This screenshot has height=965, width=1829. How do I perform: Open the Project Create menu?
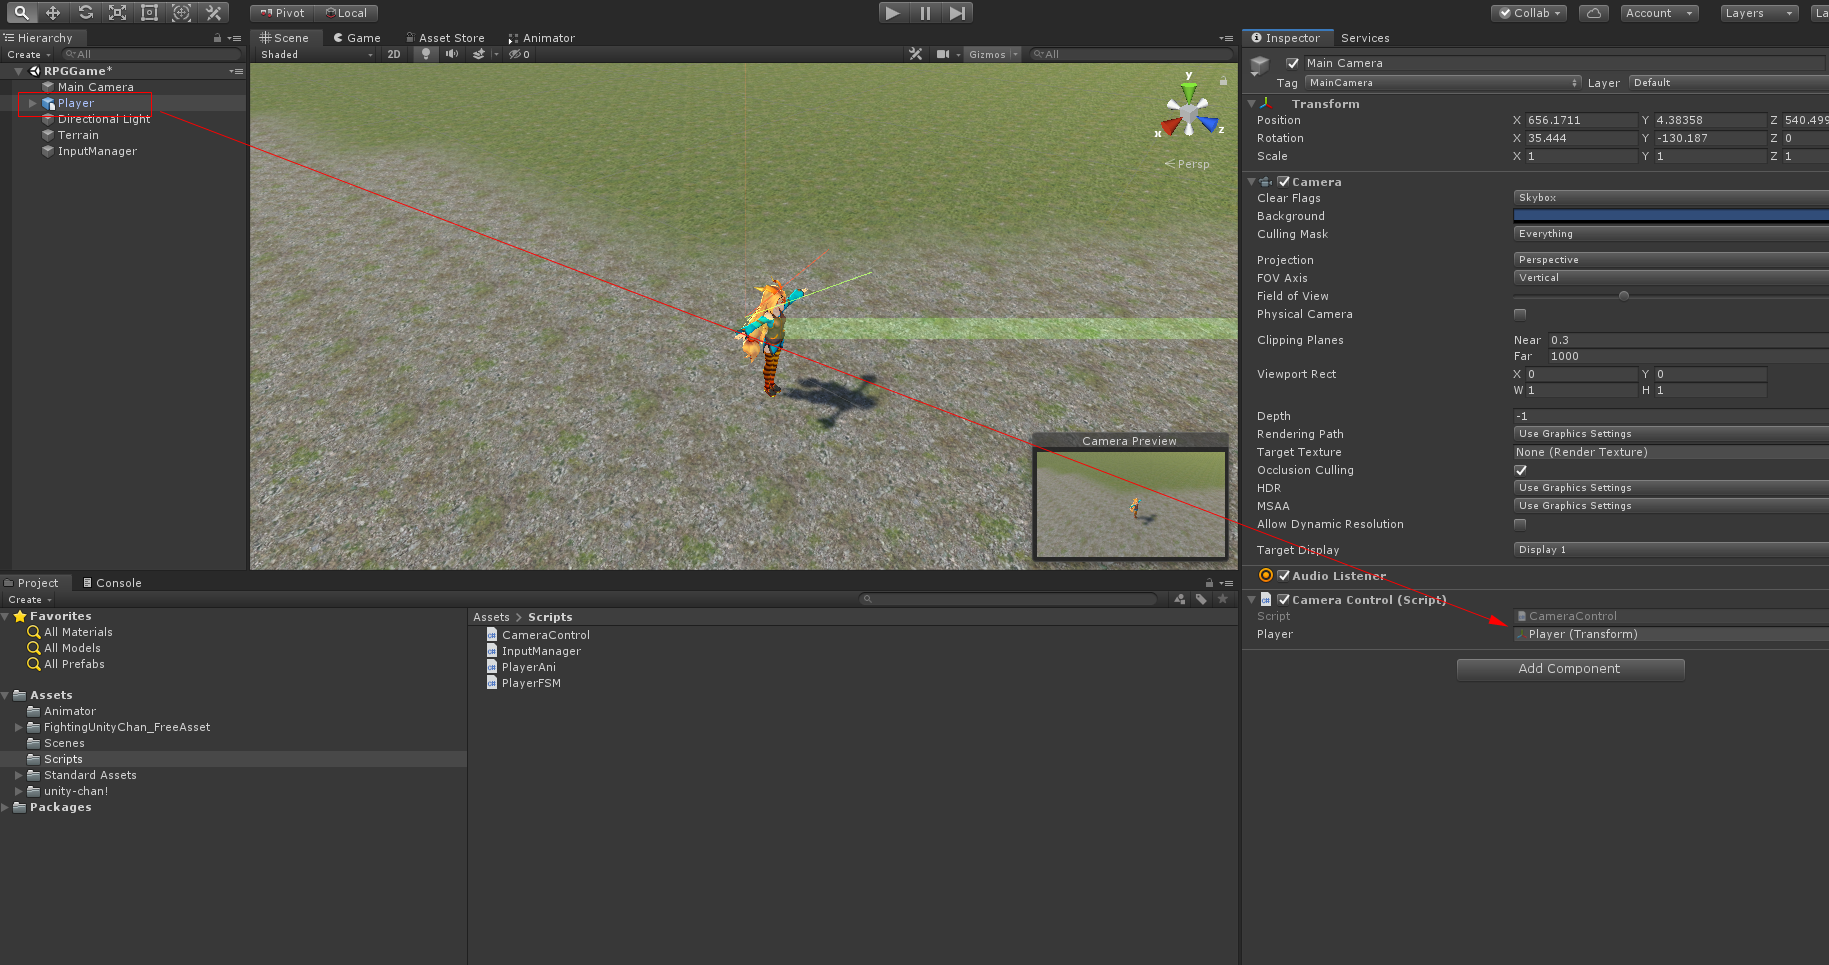pyautogui.click(x=29, y=600)
